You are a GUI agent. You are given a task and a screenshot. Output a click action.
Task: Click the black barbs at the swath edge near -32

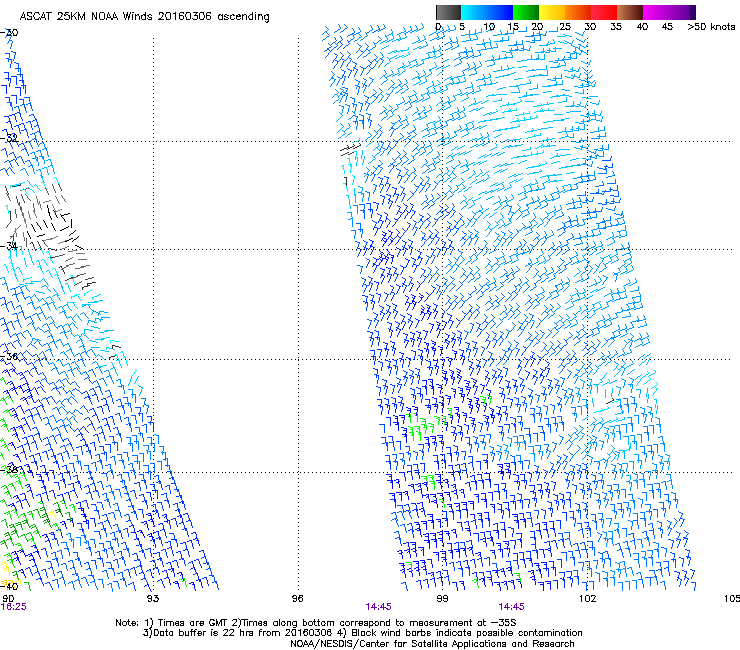[350, 150]
